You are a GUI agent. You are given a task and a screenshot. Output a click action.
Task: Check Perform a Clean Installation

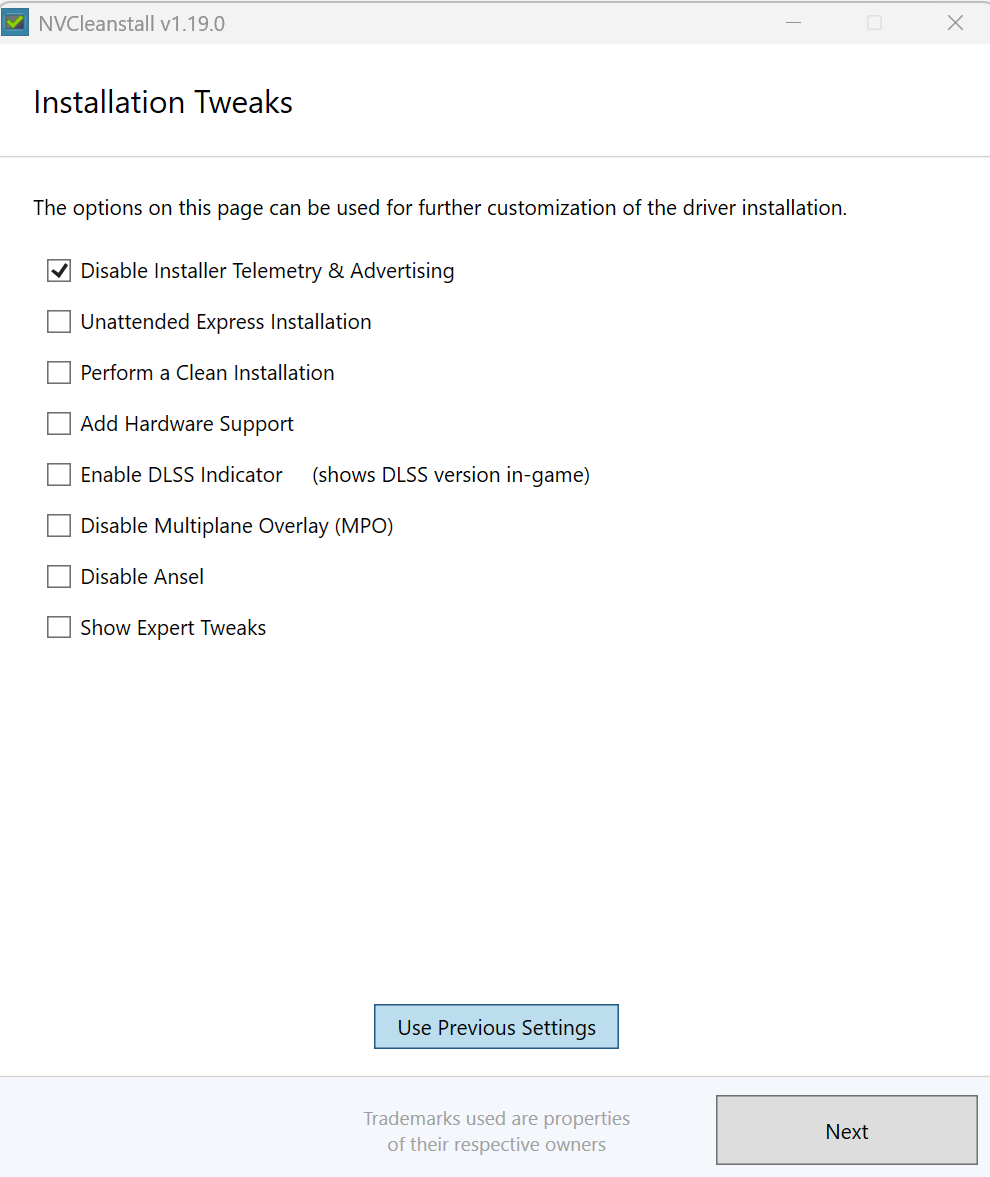pos(58,372)
